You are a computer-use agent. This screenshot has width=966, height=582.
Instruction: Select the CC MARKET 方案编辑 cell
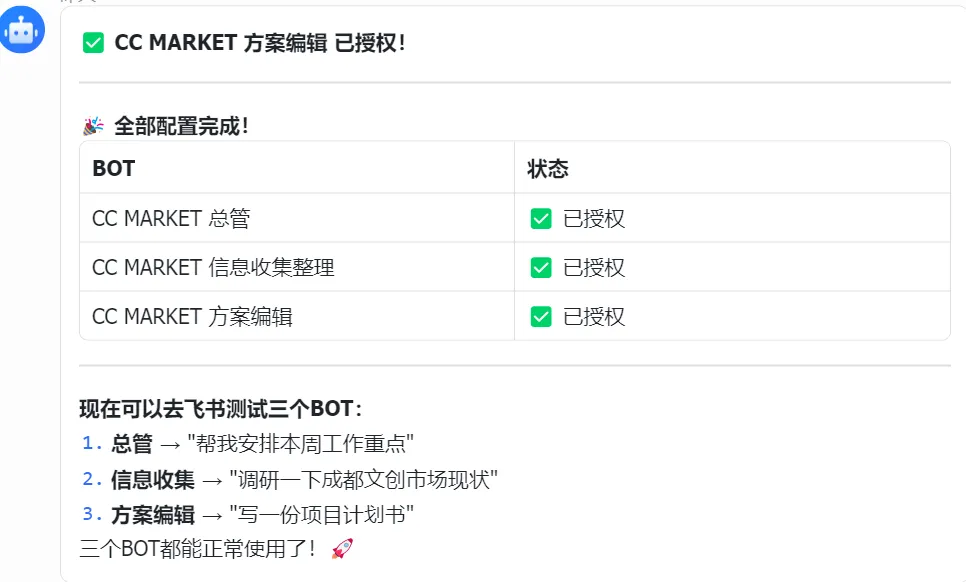click(192, 317)
